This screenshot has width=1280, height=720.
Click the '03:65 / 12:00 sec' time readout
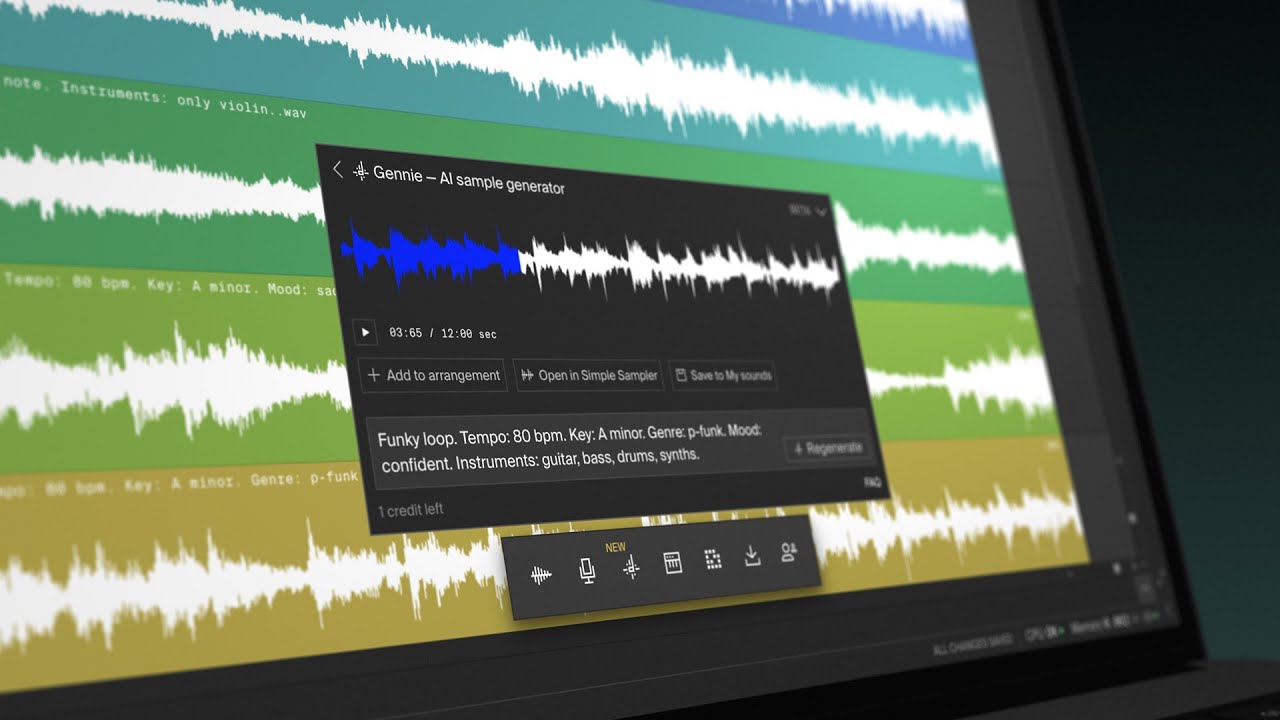[443, 333]
